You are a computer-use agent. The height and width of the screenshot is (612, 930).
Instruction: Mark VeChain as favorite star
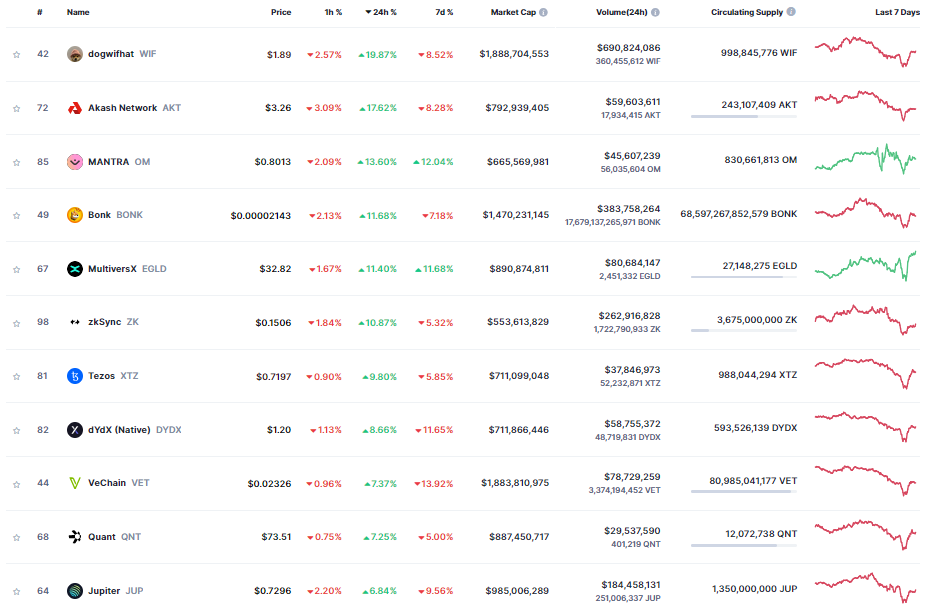[x=17, y=484]
